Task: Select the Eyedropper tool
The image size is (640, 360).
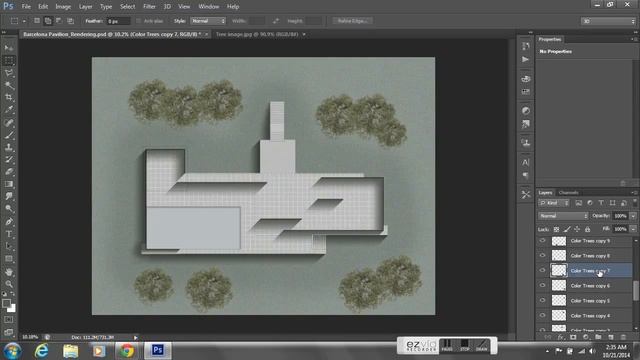Action: [x=9, y=110]
